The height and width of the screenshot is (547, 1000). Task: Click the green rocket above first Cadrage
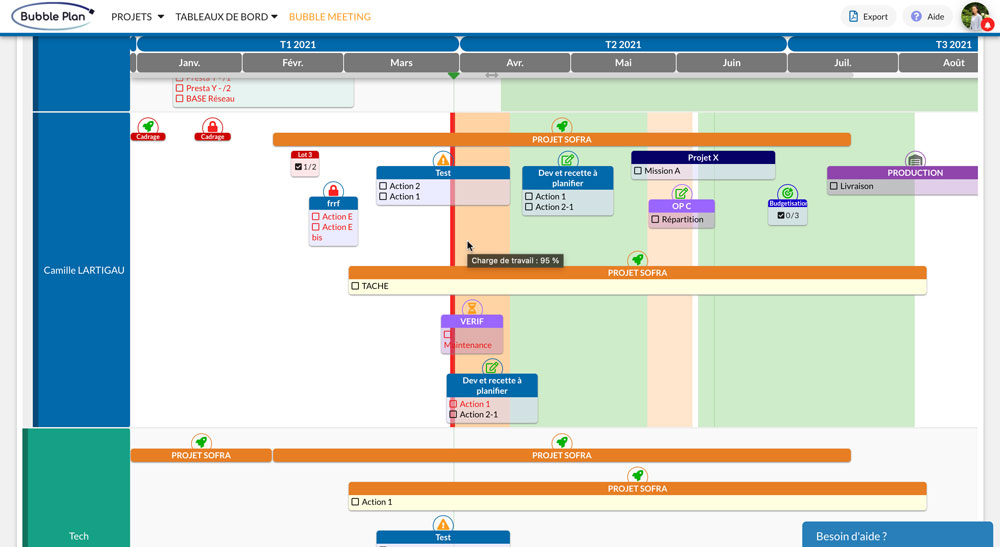(148, 126)
